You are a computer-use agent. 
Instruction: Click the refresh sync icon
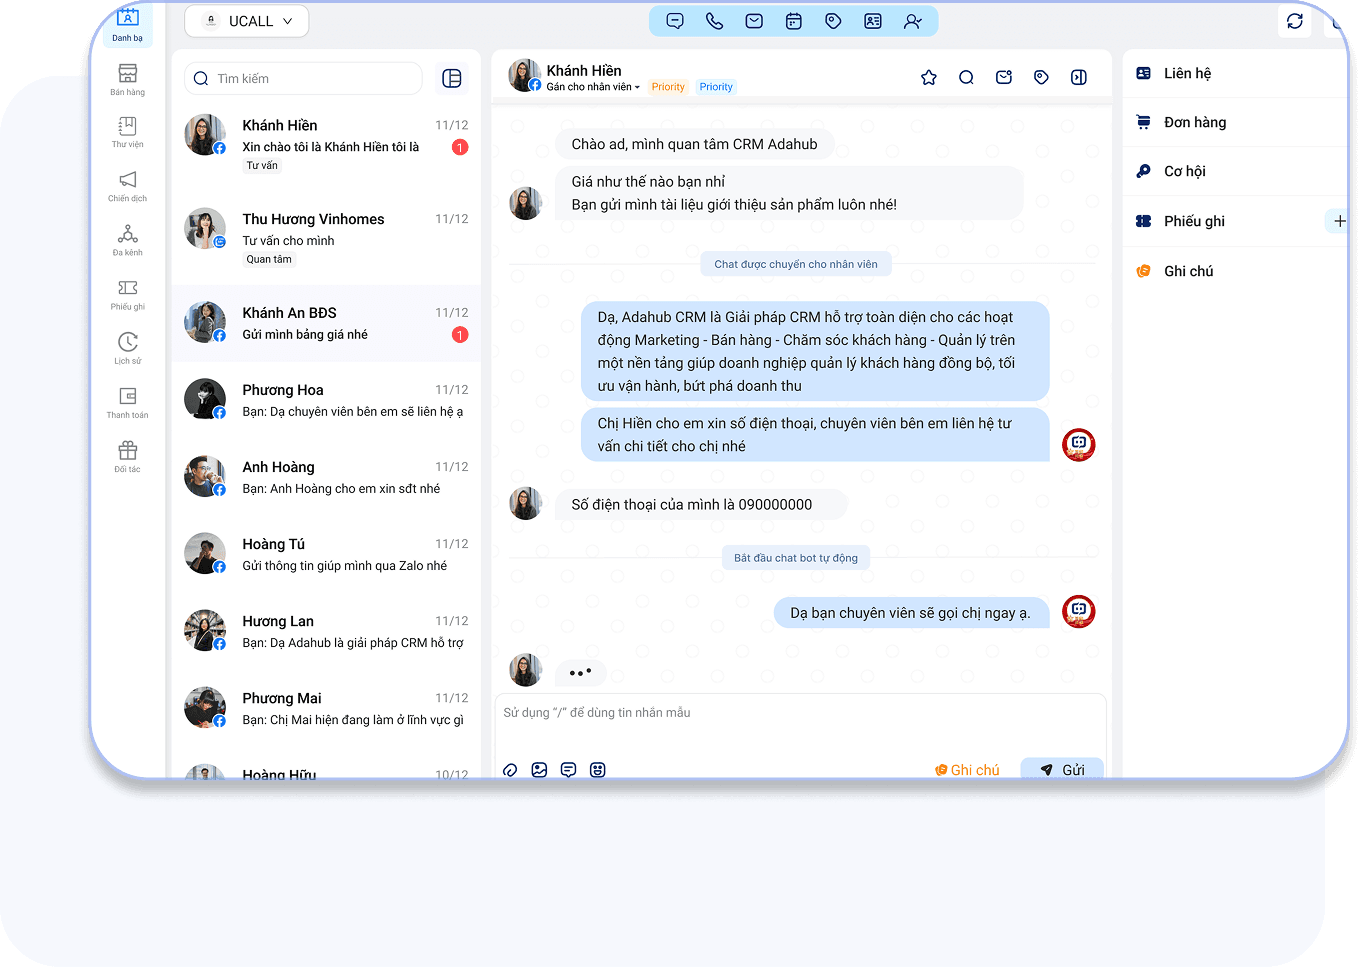1294,21
